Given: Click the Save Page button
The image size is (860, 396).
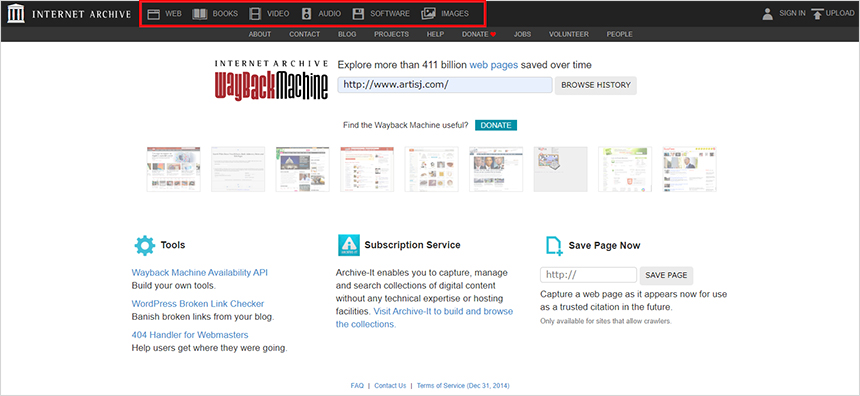Looking at the screenshot, I should (x=666, y=275).
